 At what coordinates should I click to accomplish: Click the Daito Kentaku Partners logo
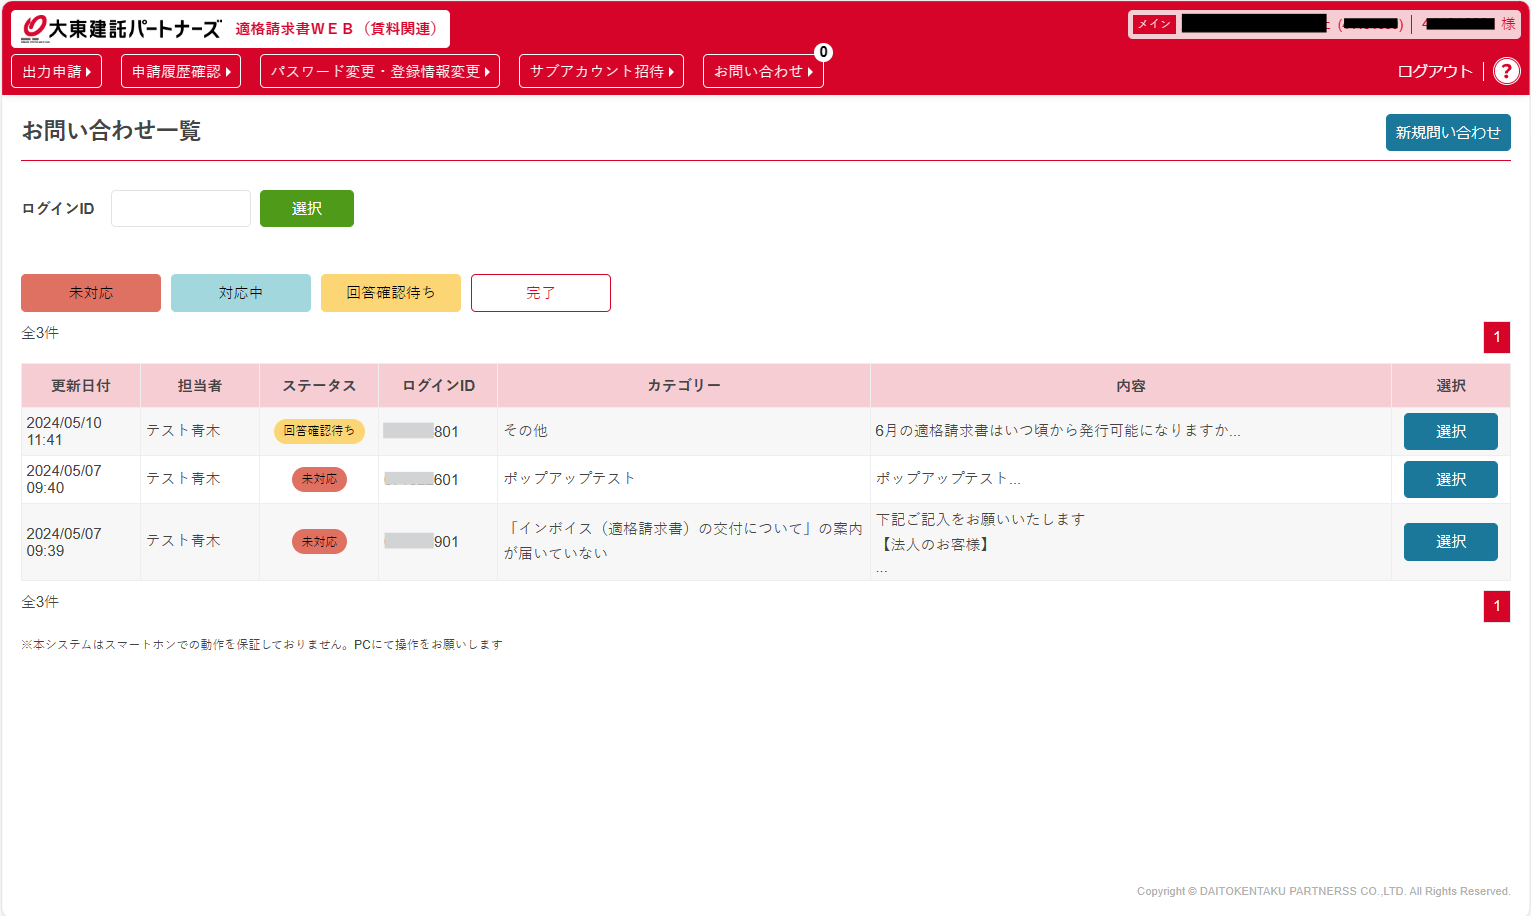tap(121, 29)
